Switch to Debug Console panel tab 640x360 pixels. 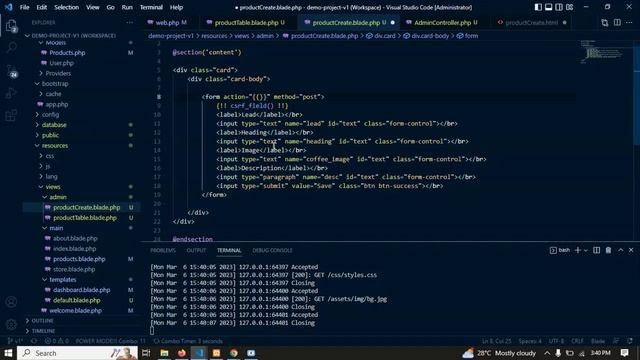[272, 250]
